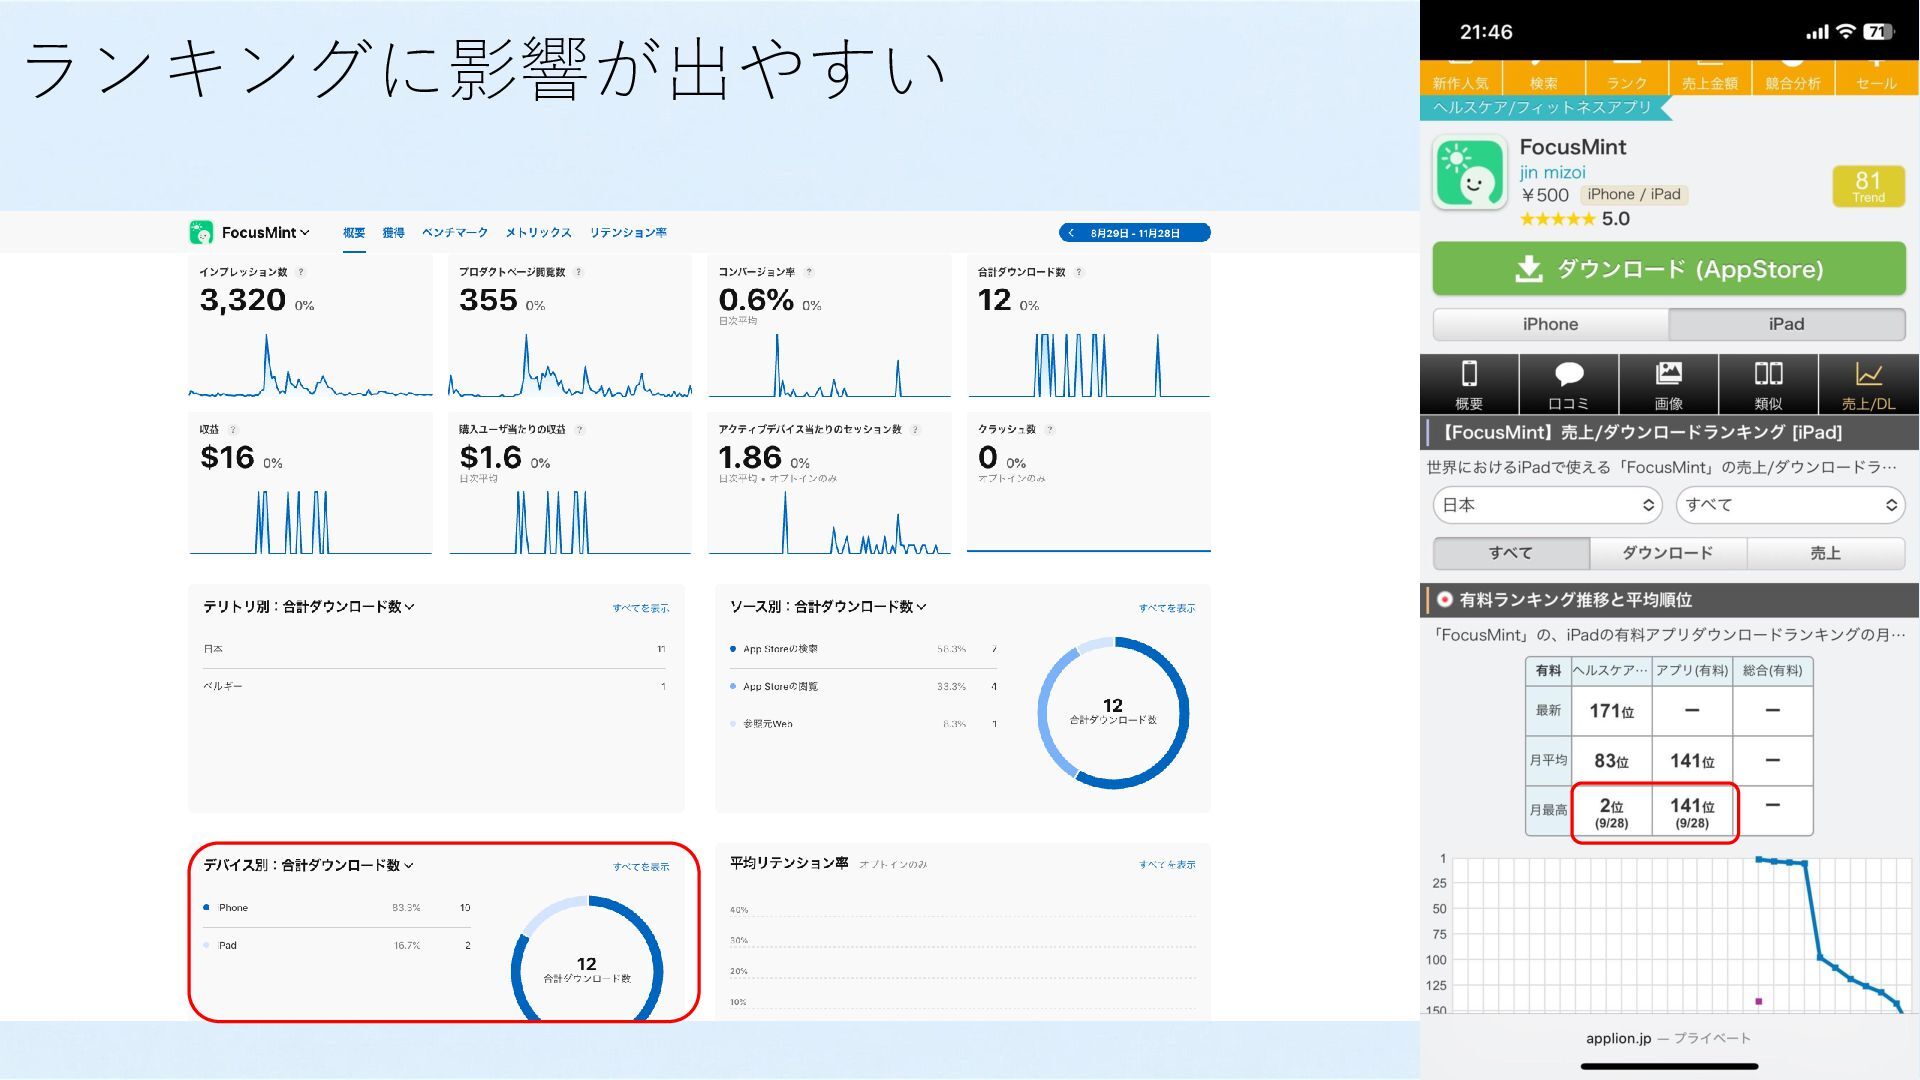Switch to the メトリックス tab
Image resolution: width=1920 pixels, height=1080 pixels.
coord(538,233)
